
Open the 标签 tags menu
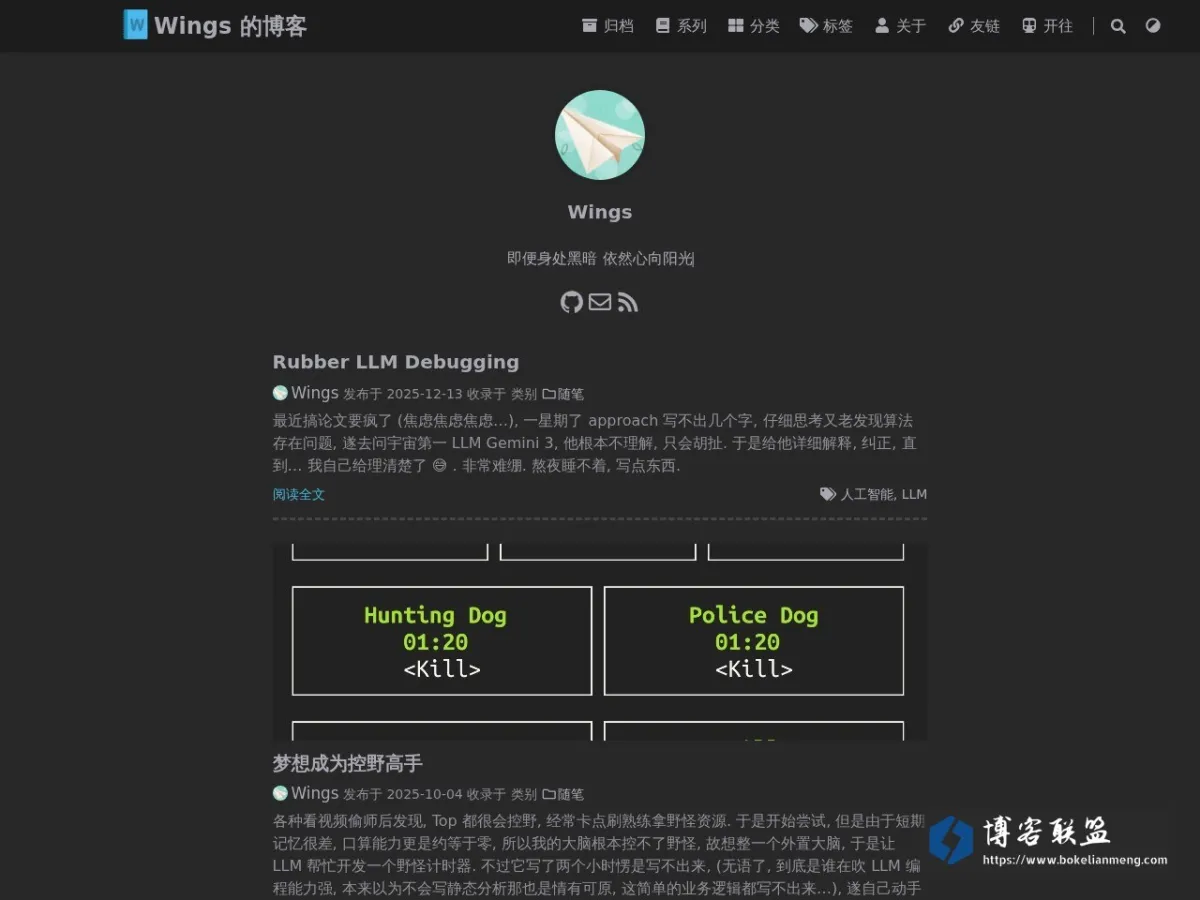(x=827, y=26)
